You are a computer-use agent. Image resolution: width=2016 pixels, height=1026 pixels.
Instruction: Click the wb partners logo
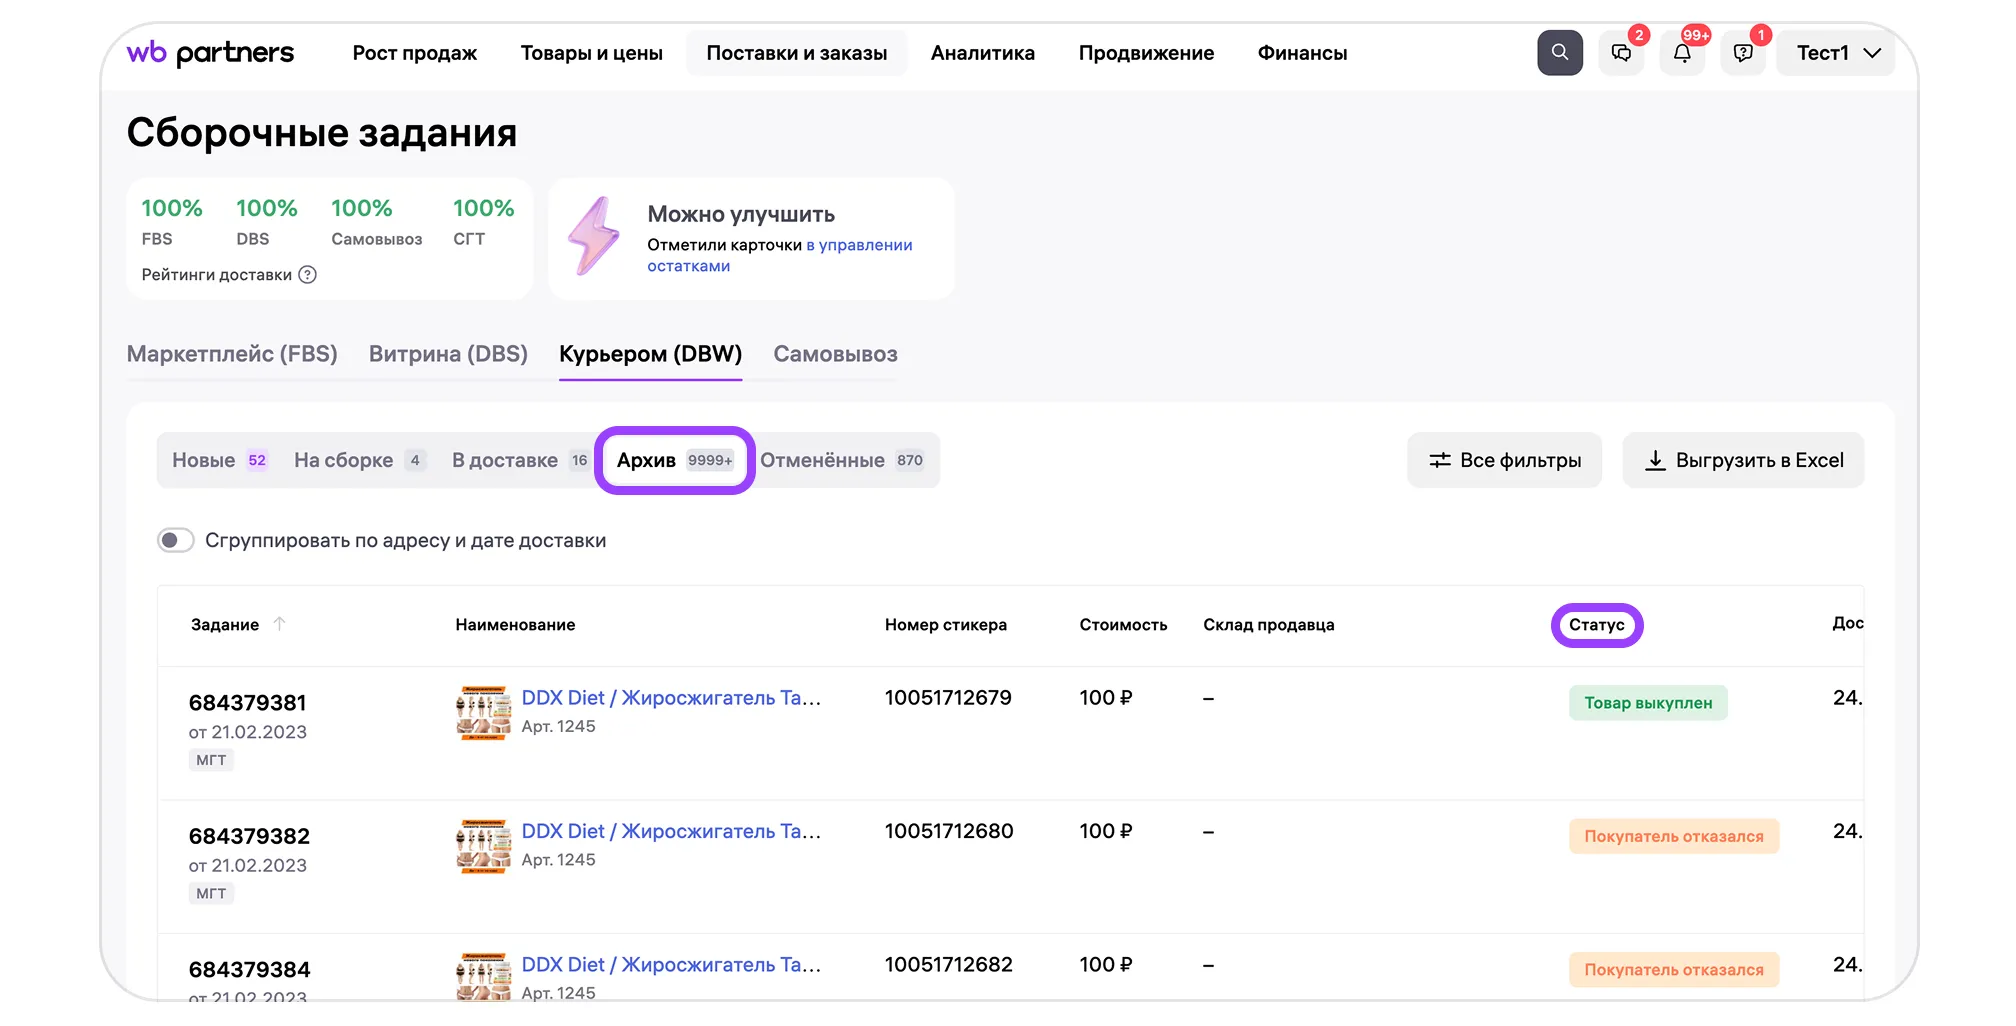pos(210,53)
